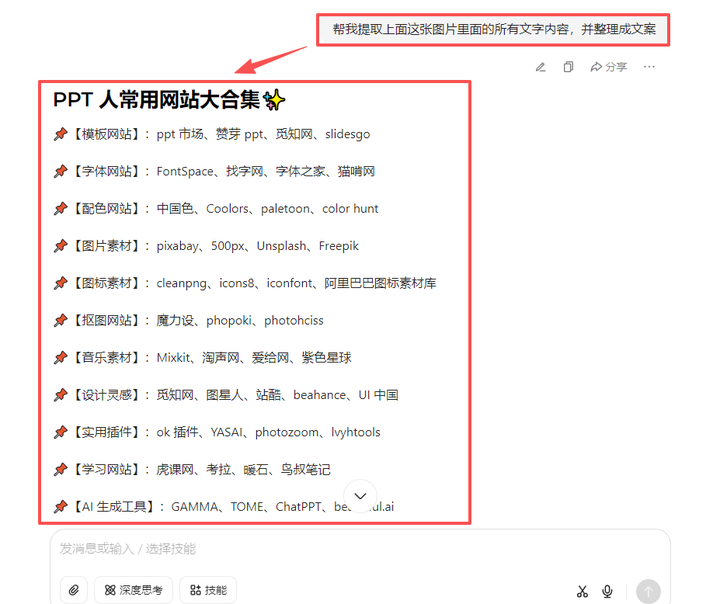Click the scroll-to-bottom chevron button
Screen dimensions: 720x604
click(360, 496)
